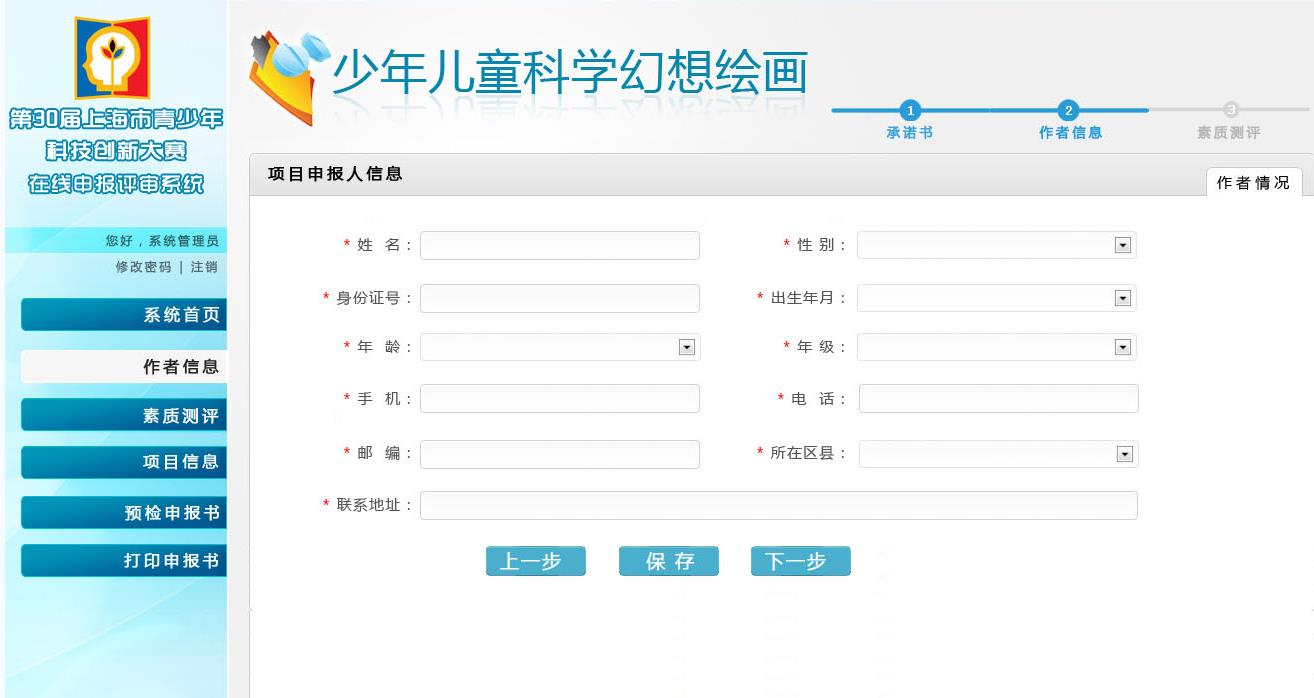This screenshot has height=698, width=1314.
Task: Open the 所在区县 dropdown
Action: point(1124,455)
